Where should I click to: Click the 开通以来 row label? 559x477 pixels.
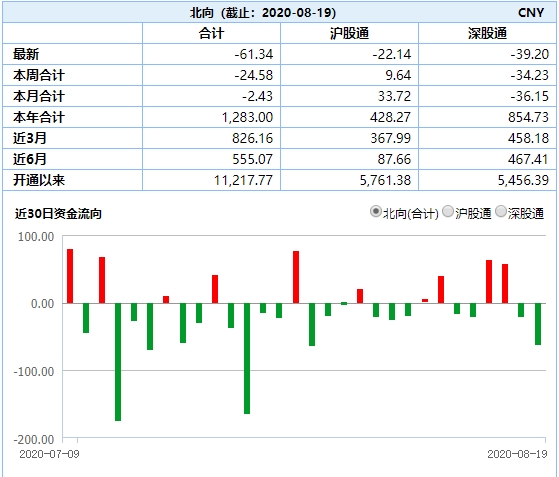39,180
